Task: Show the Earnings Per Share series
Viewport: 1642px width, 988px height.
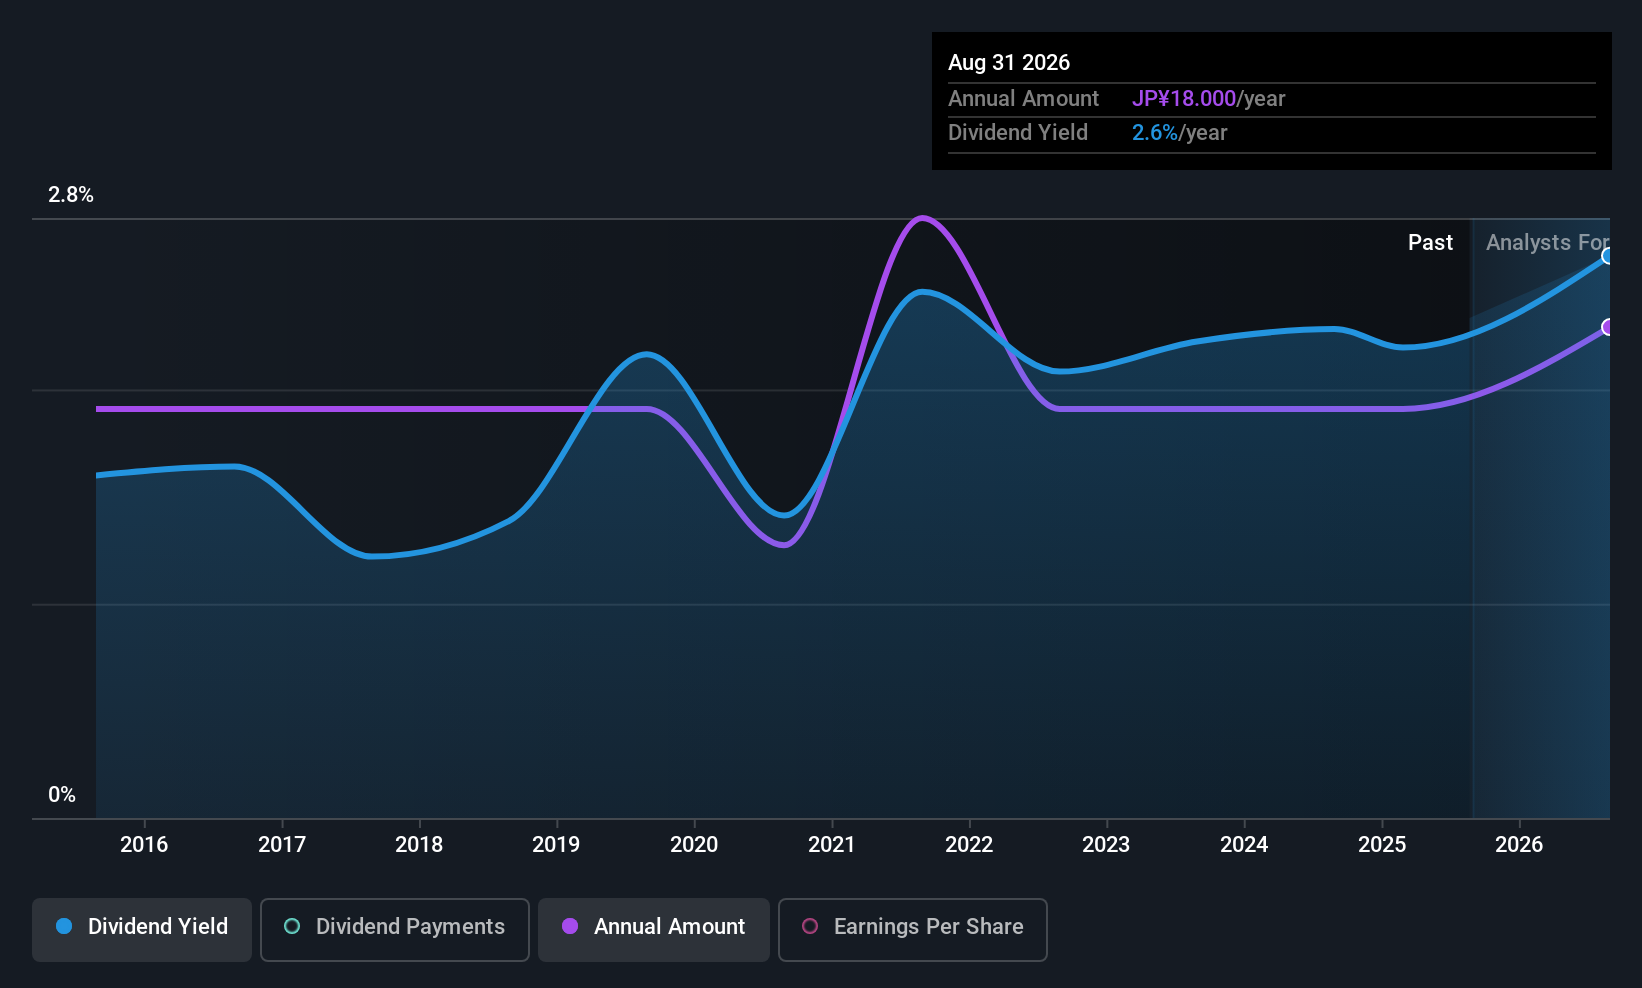Action: pyautogui.click(x=912, y=927)
